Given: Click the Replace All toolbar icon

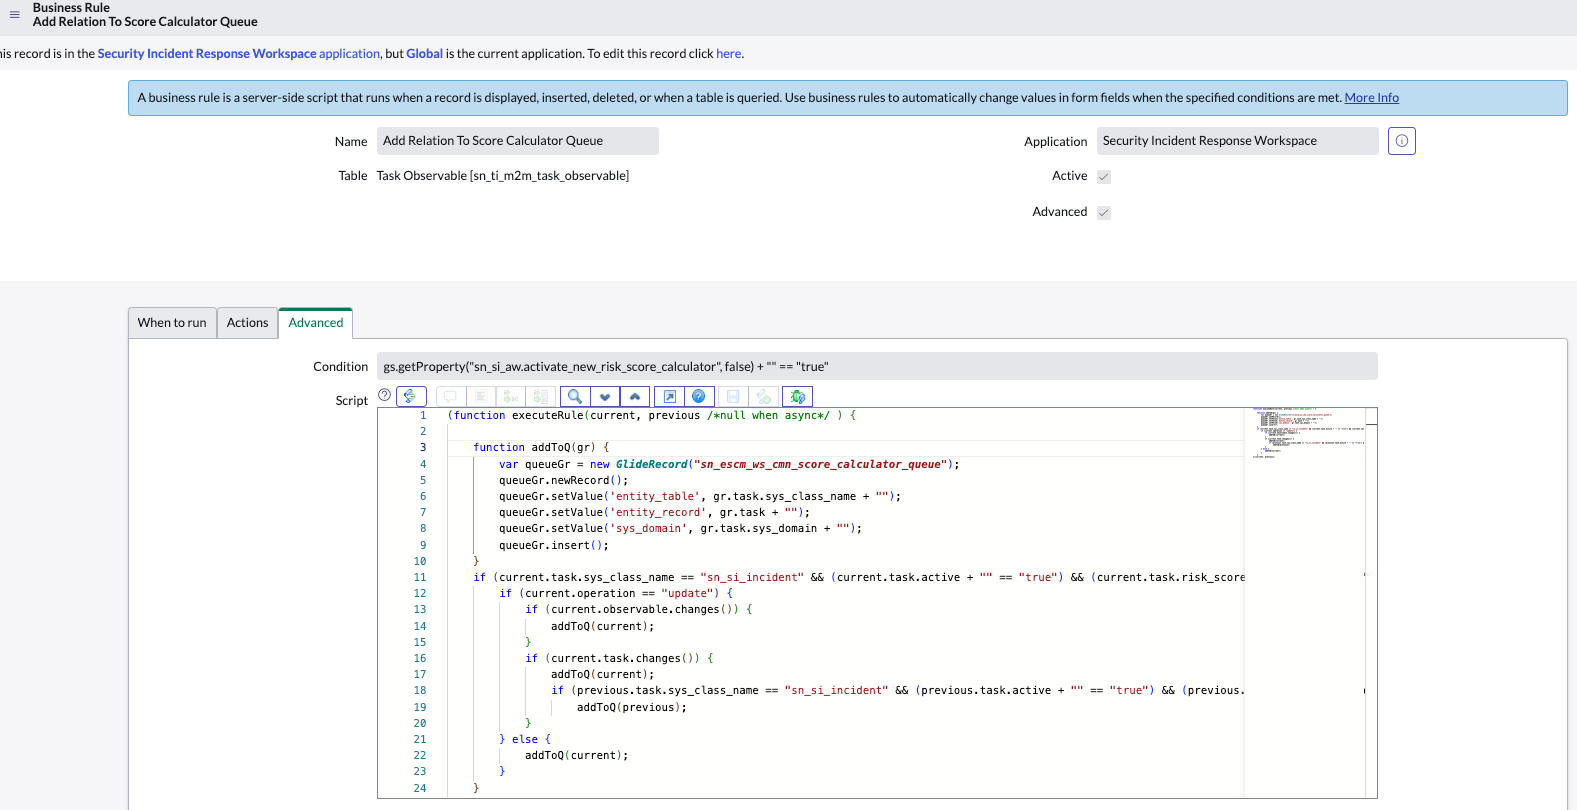Looking at the screenshot, I should [x=541, y=397].
